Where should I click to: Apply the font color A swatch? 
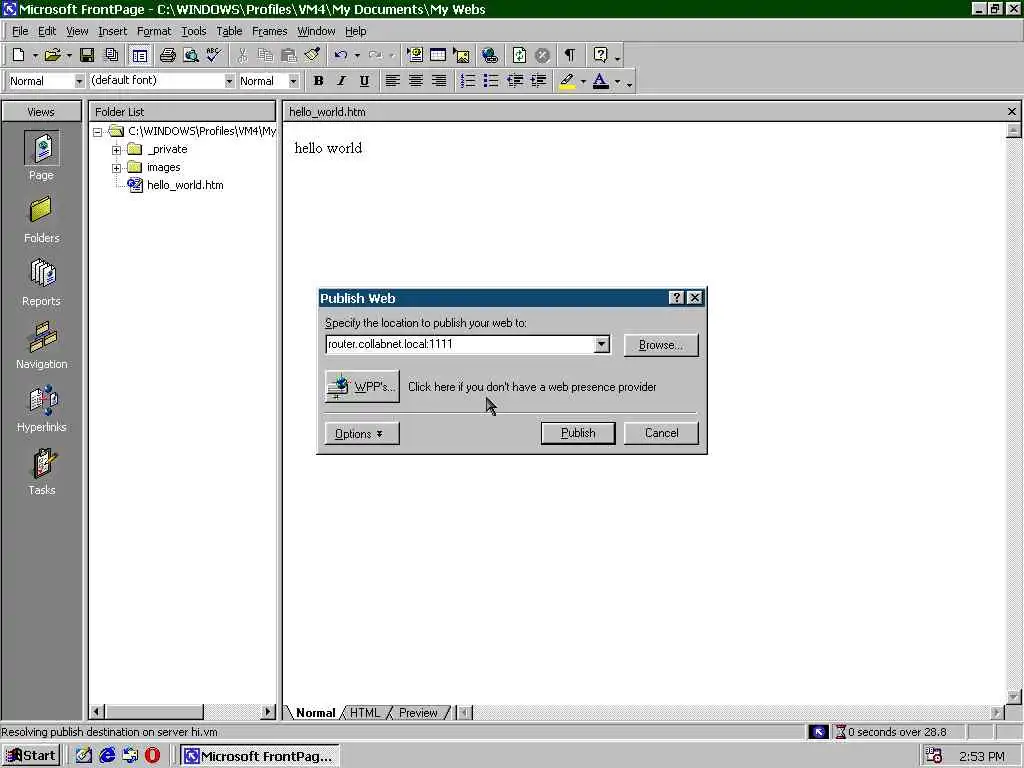point(601,81)
